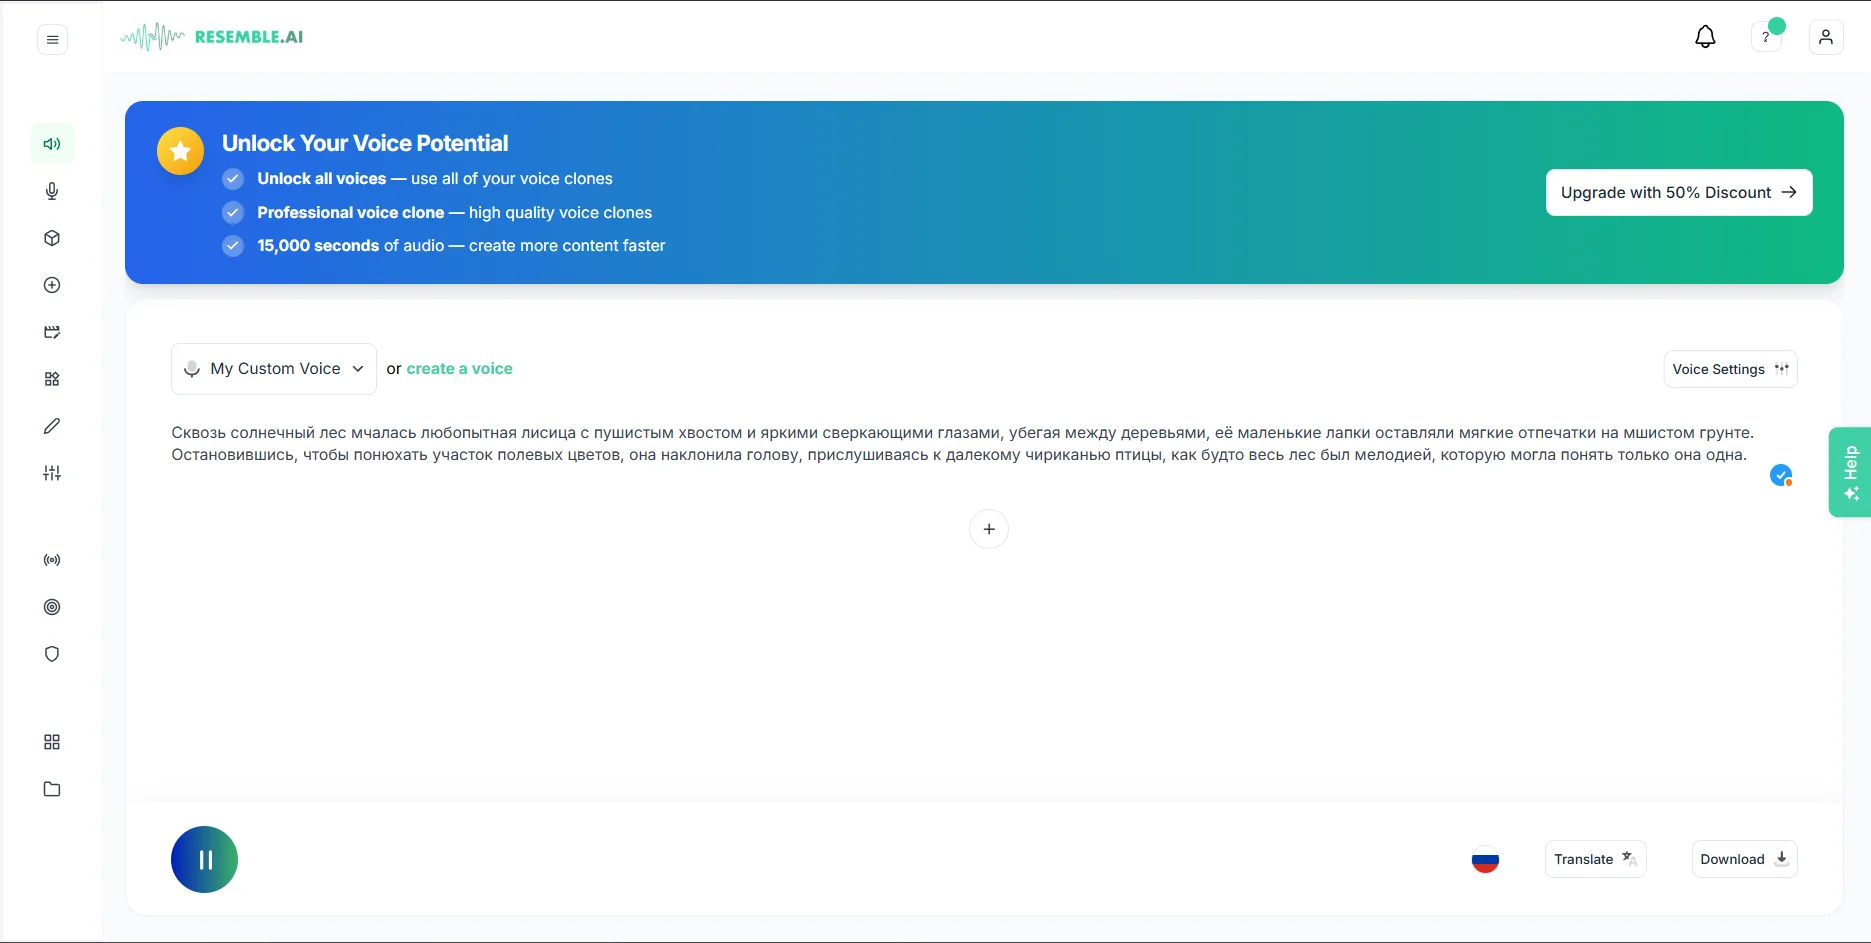1871x943 pixels.
Task: Click the Resemble.AI logo
Action: tap(211, 37)
